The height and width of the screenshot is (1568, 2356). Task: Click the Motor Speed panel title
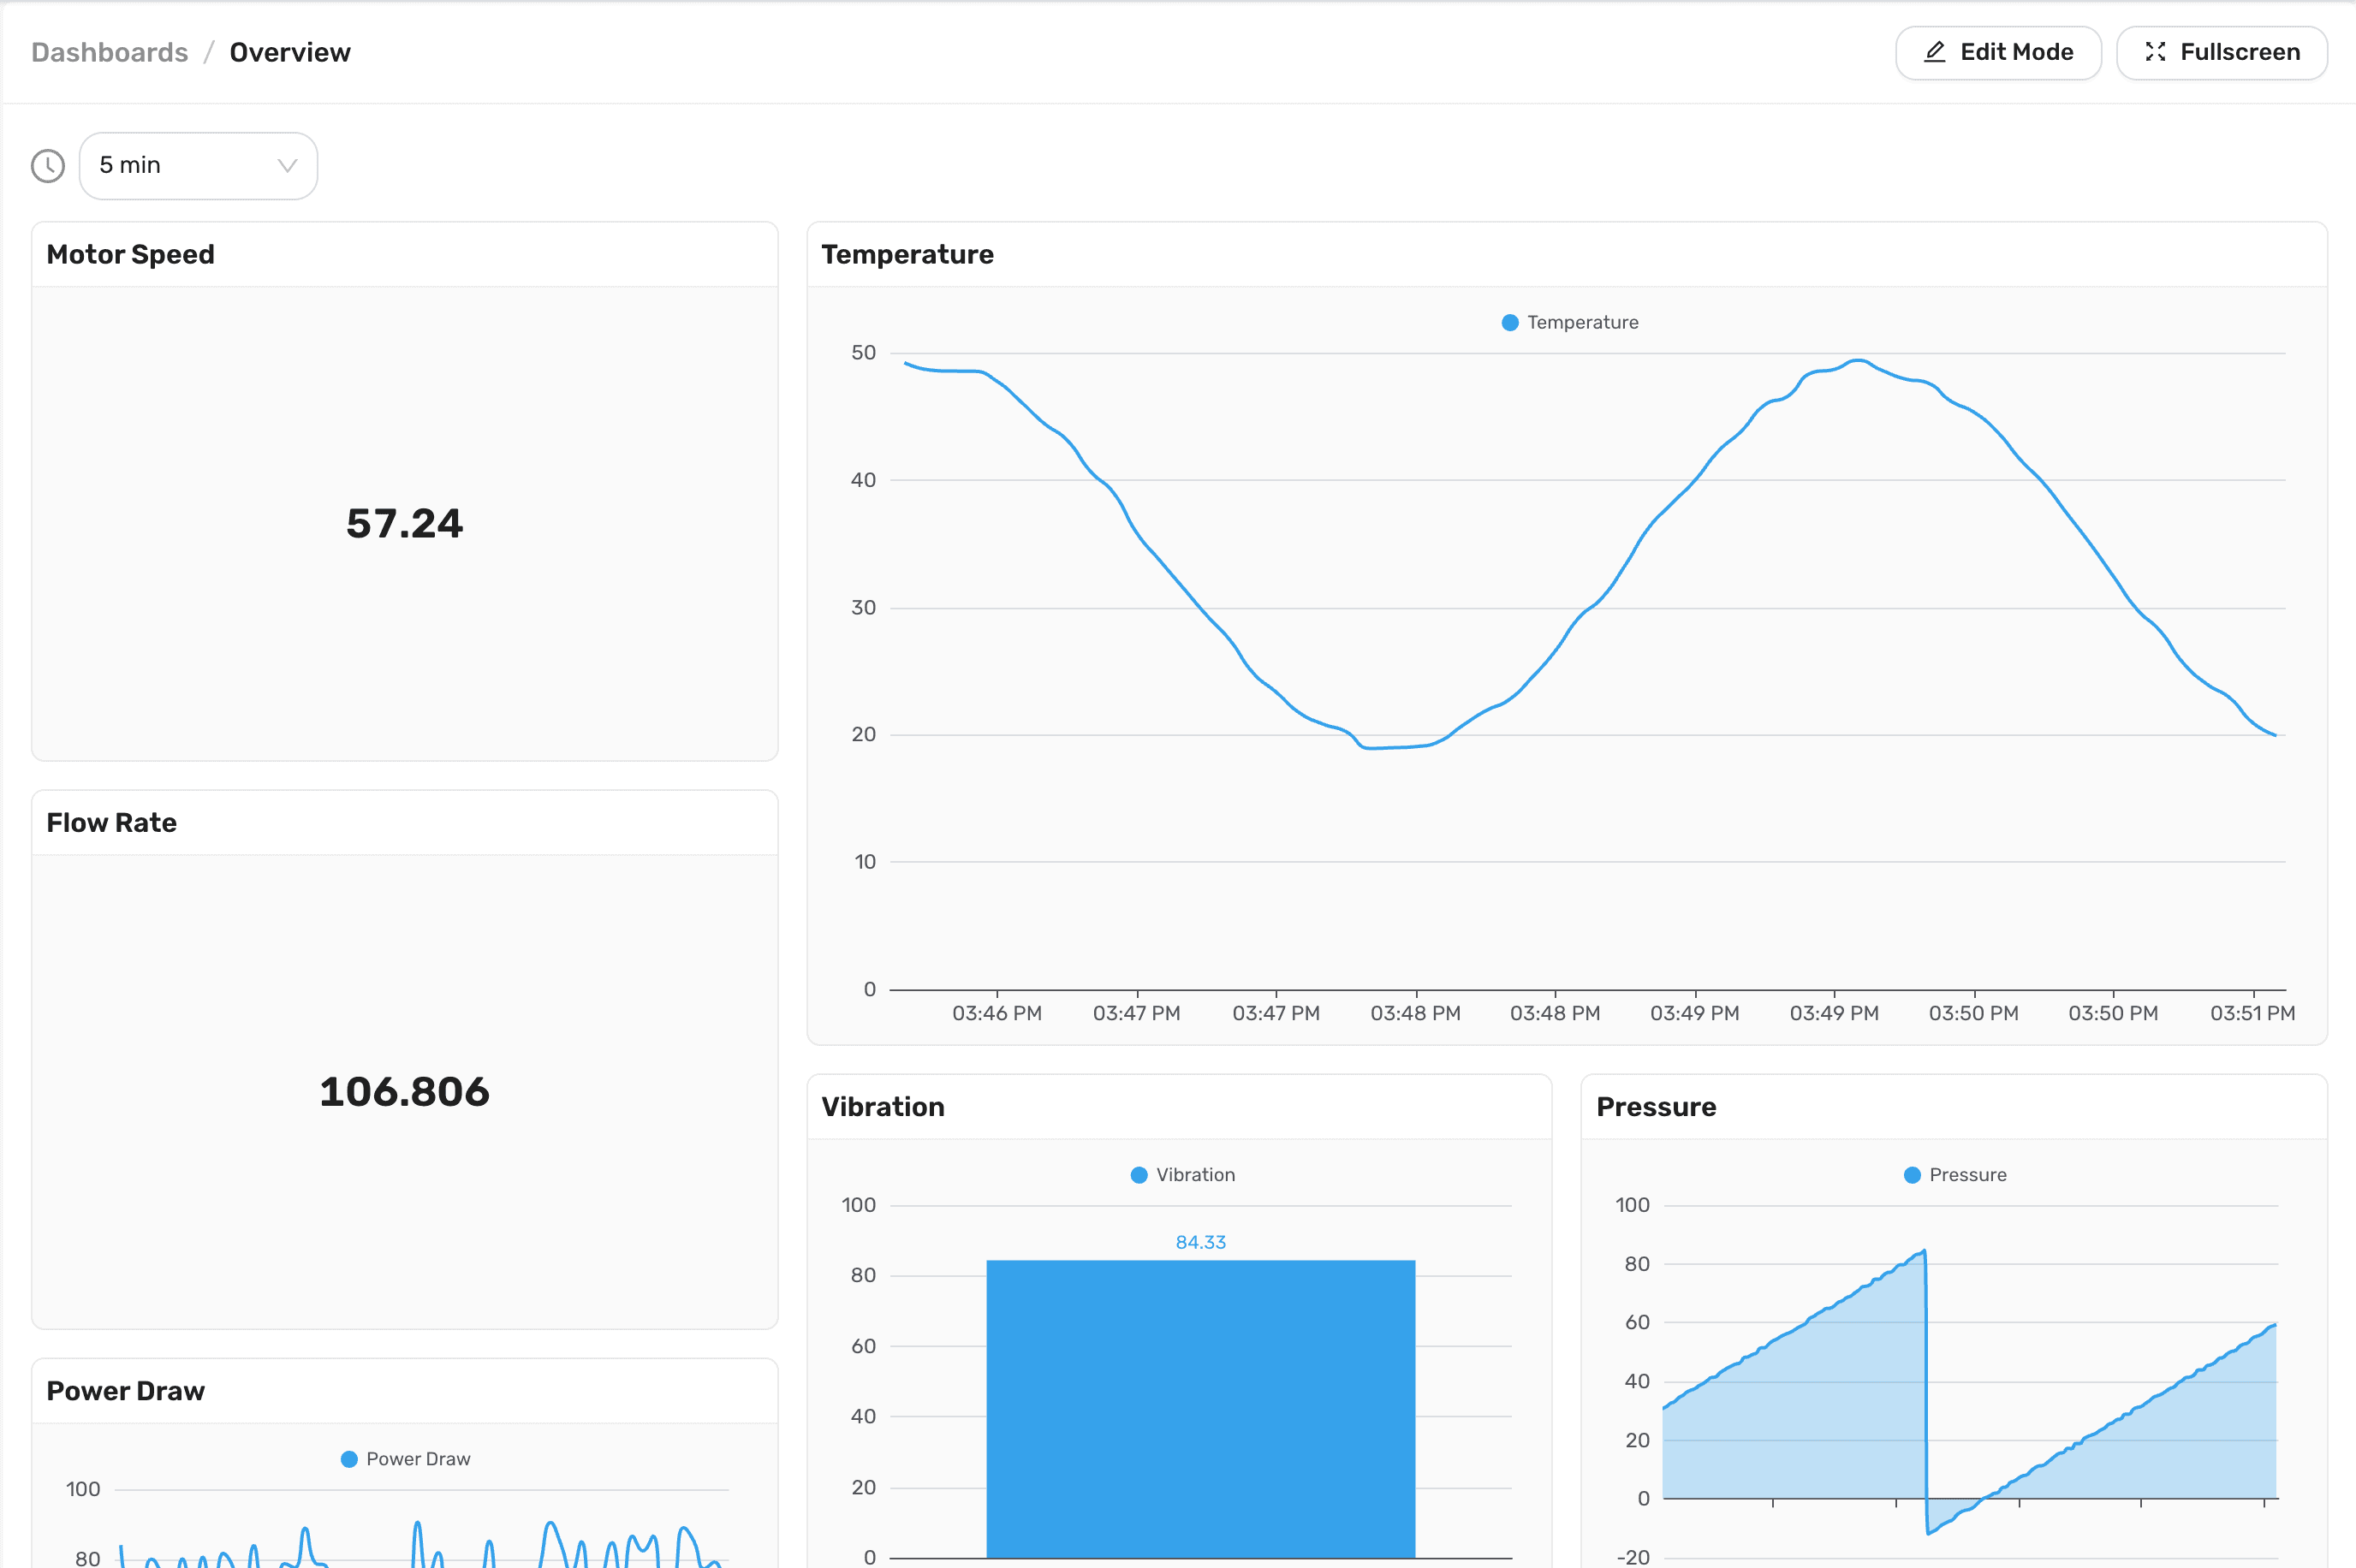(130, 254)
